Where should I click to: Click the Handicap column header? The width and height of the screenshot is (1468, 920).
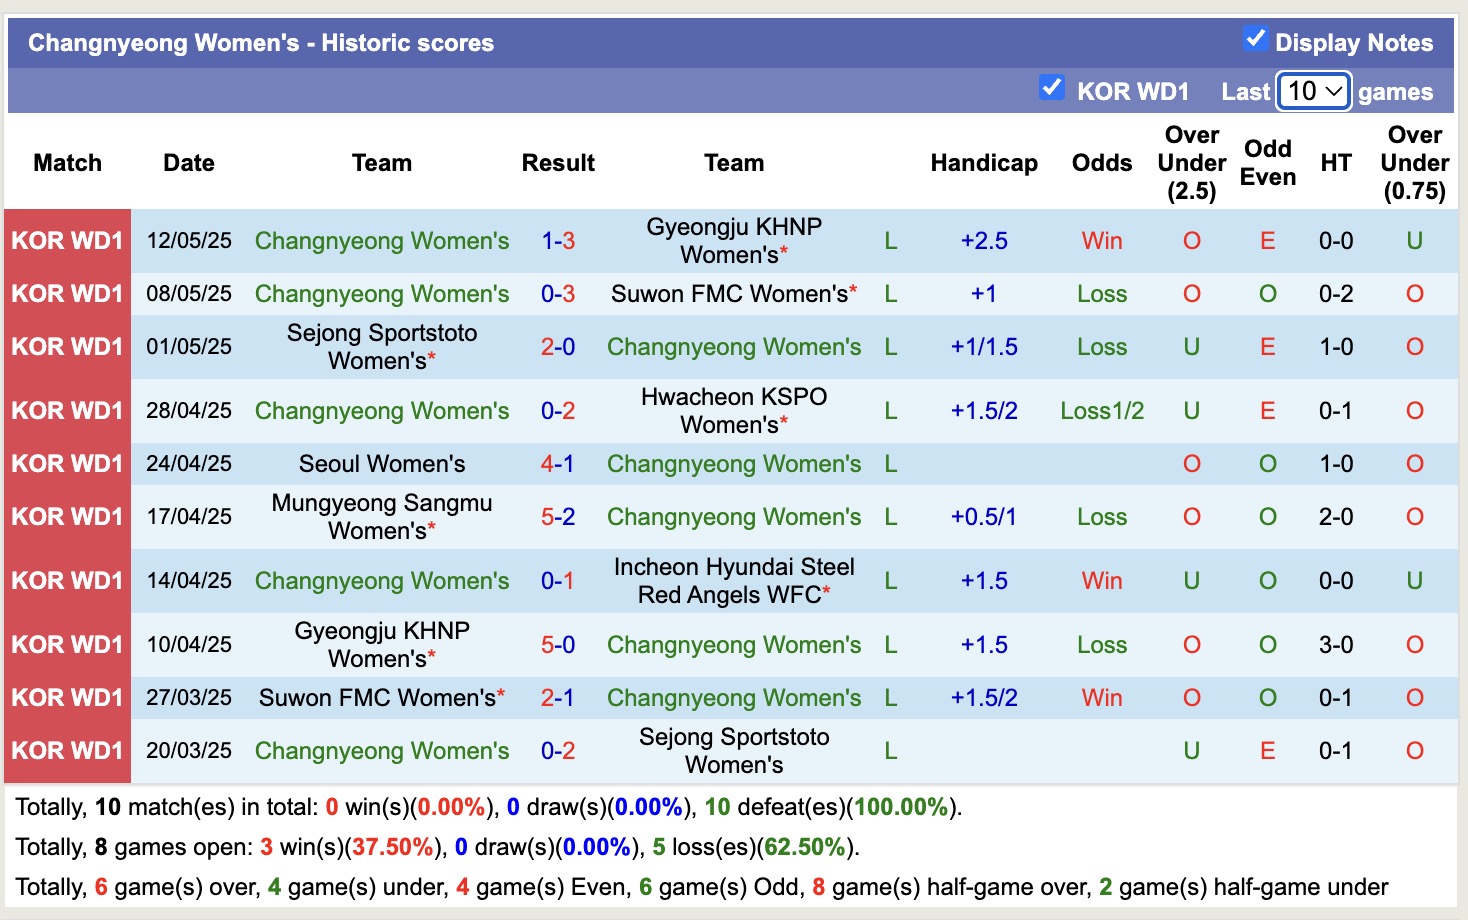click(x=984, y=162)
